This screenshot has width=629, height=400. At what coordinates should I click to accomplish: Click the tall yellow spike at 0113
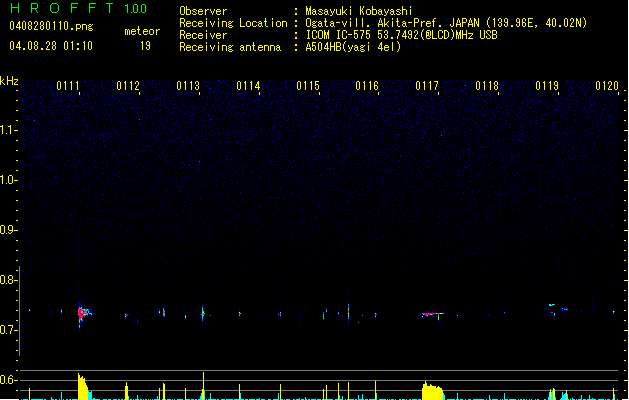click(203, 386)
